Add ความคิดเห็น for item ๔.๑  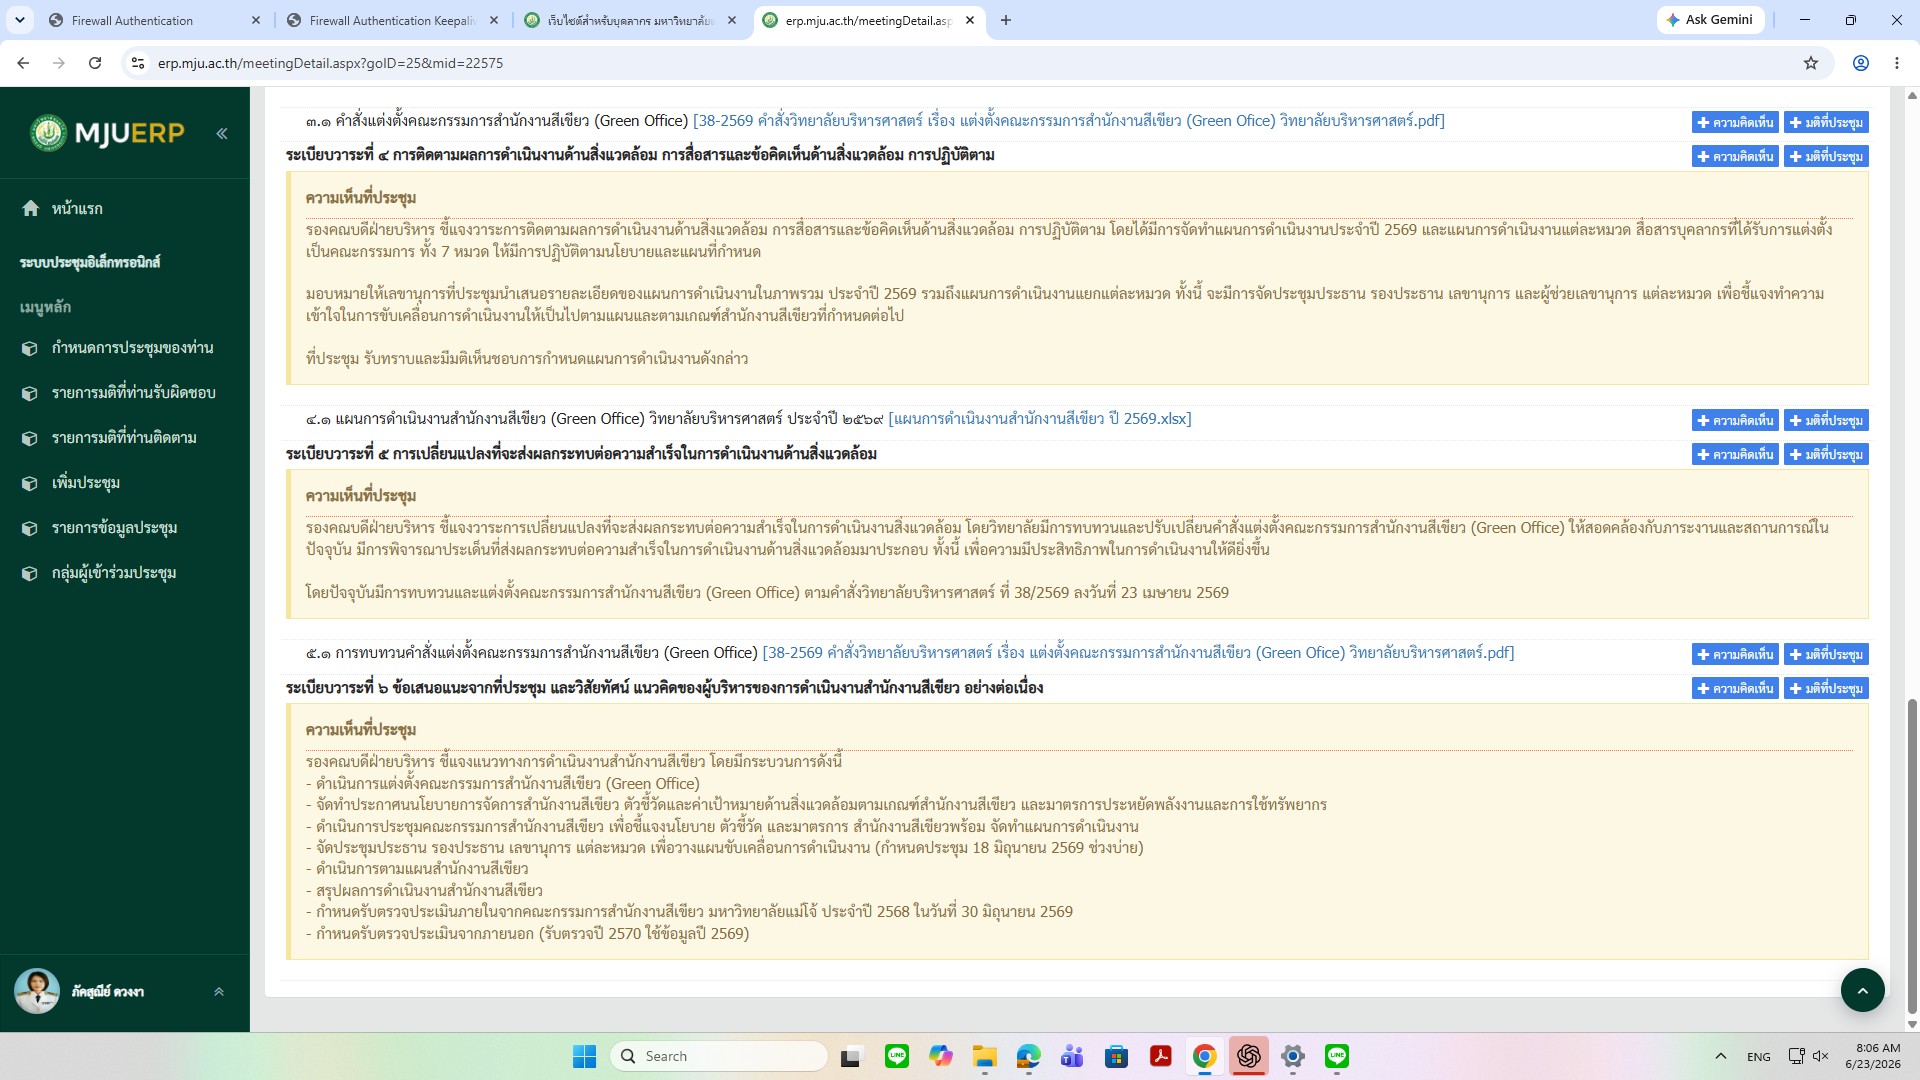coord(1735,420)
